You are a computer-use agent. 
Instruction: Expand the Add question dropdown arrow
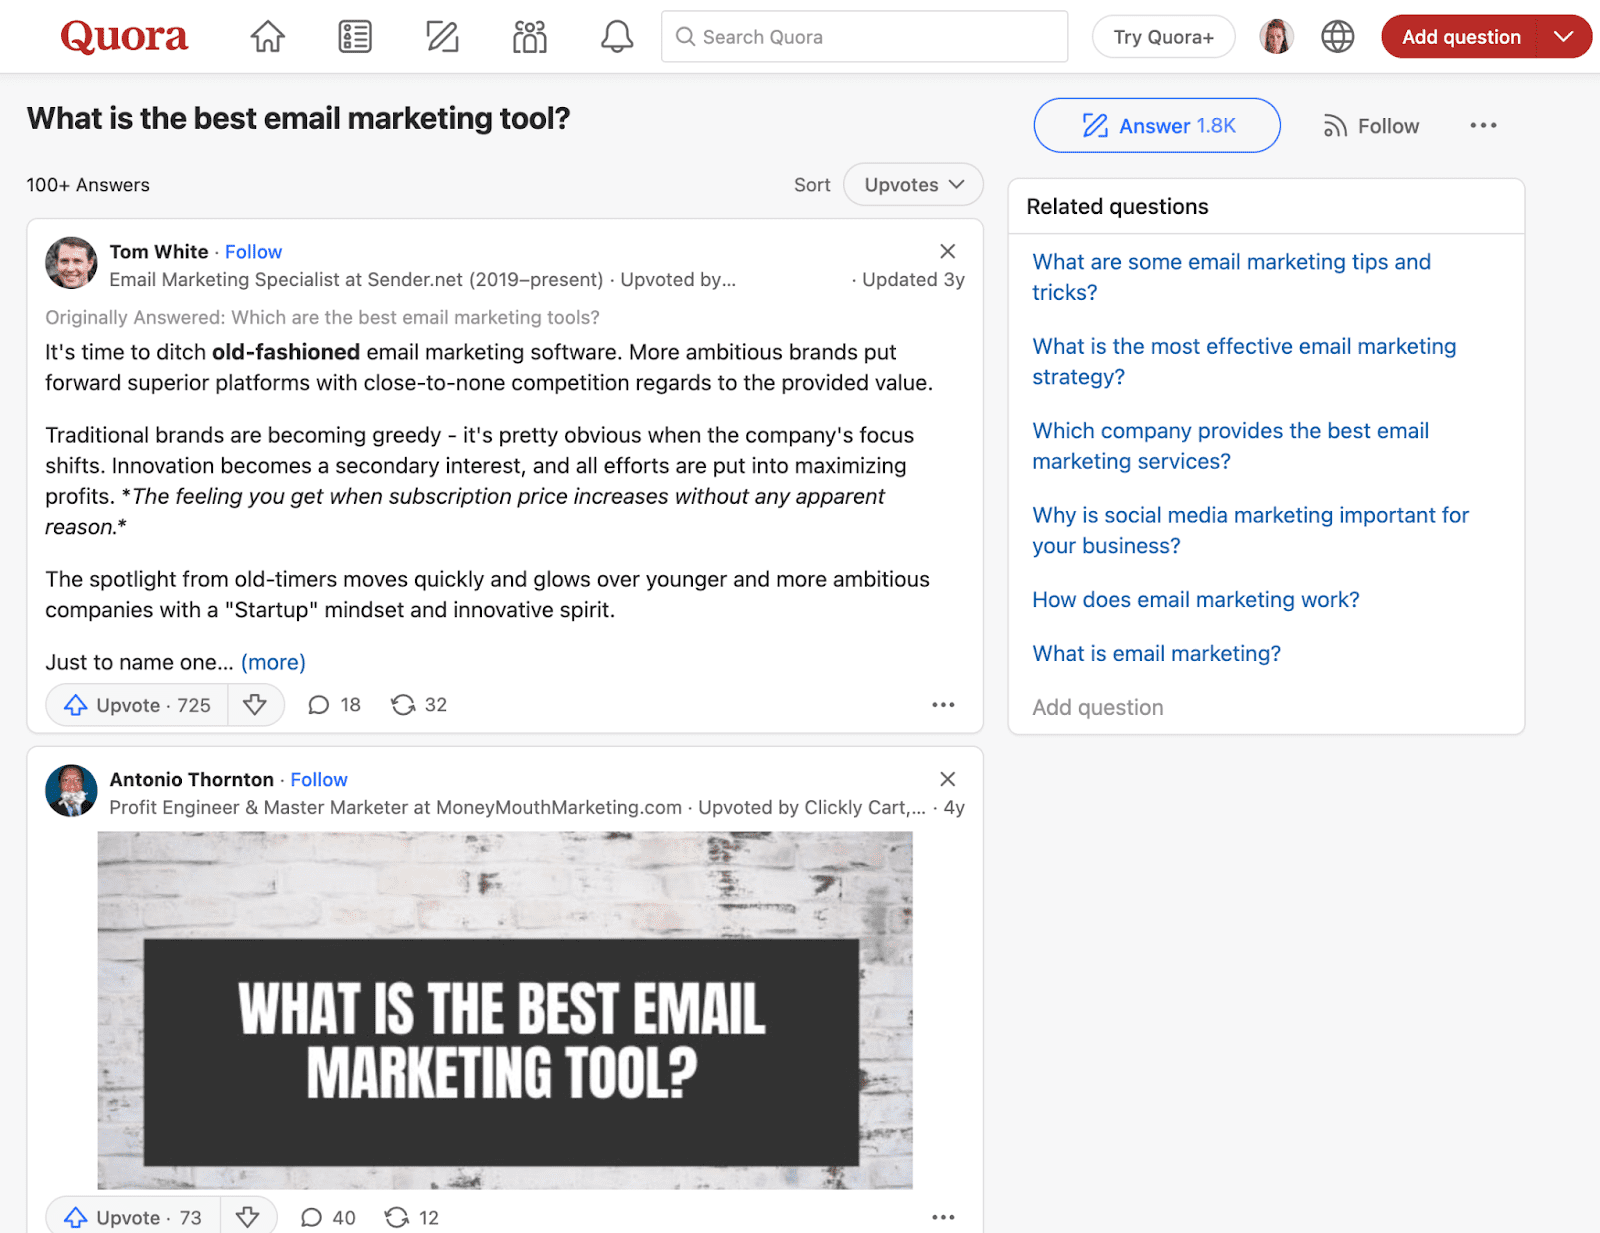(1563, 37)
